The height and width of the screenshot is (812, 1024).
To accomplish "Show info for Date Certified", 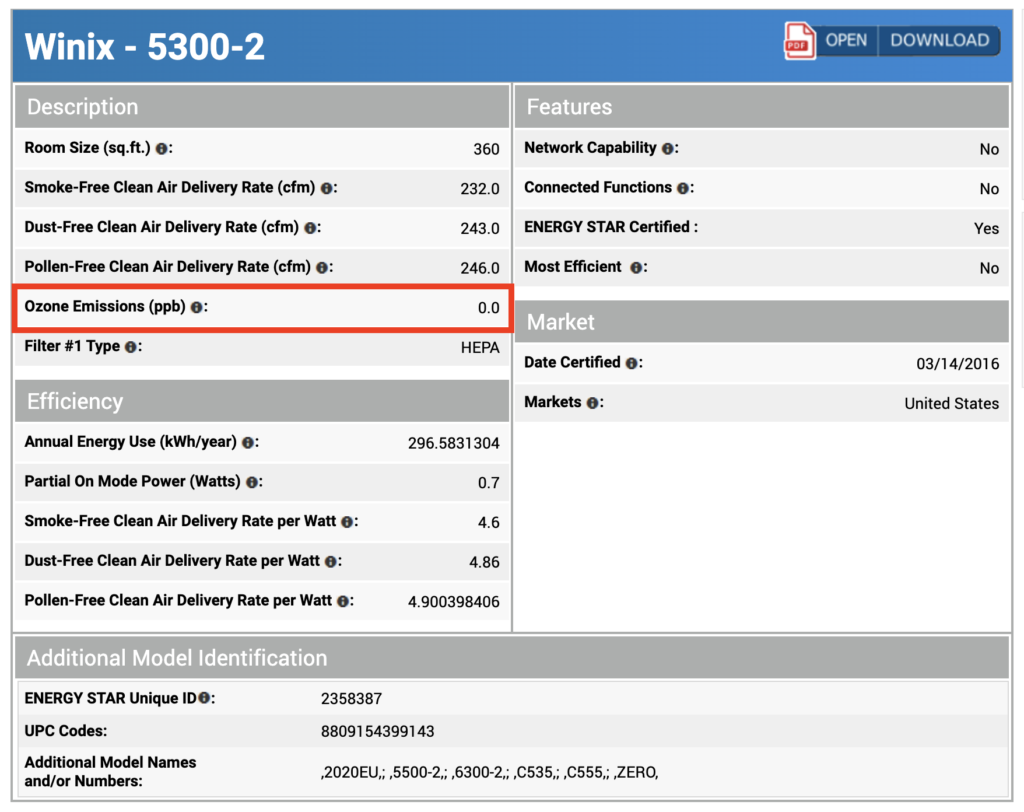I will click(x=631, y=363).
